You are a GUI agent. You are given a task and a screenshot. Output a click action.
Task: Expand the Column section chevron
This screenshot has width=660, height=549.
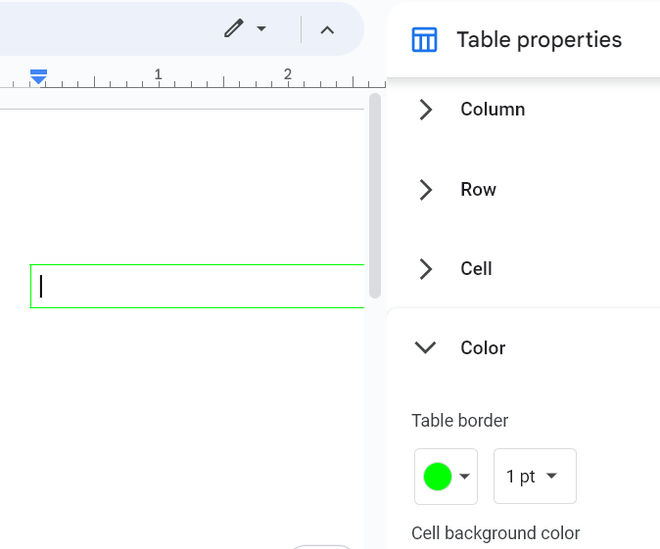pyautogui.click(x=426, y=109)
